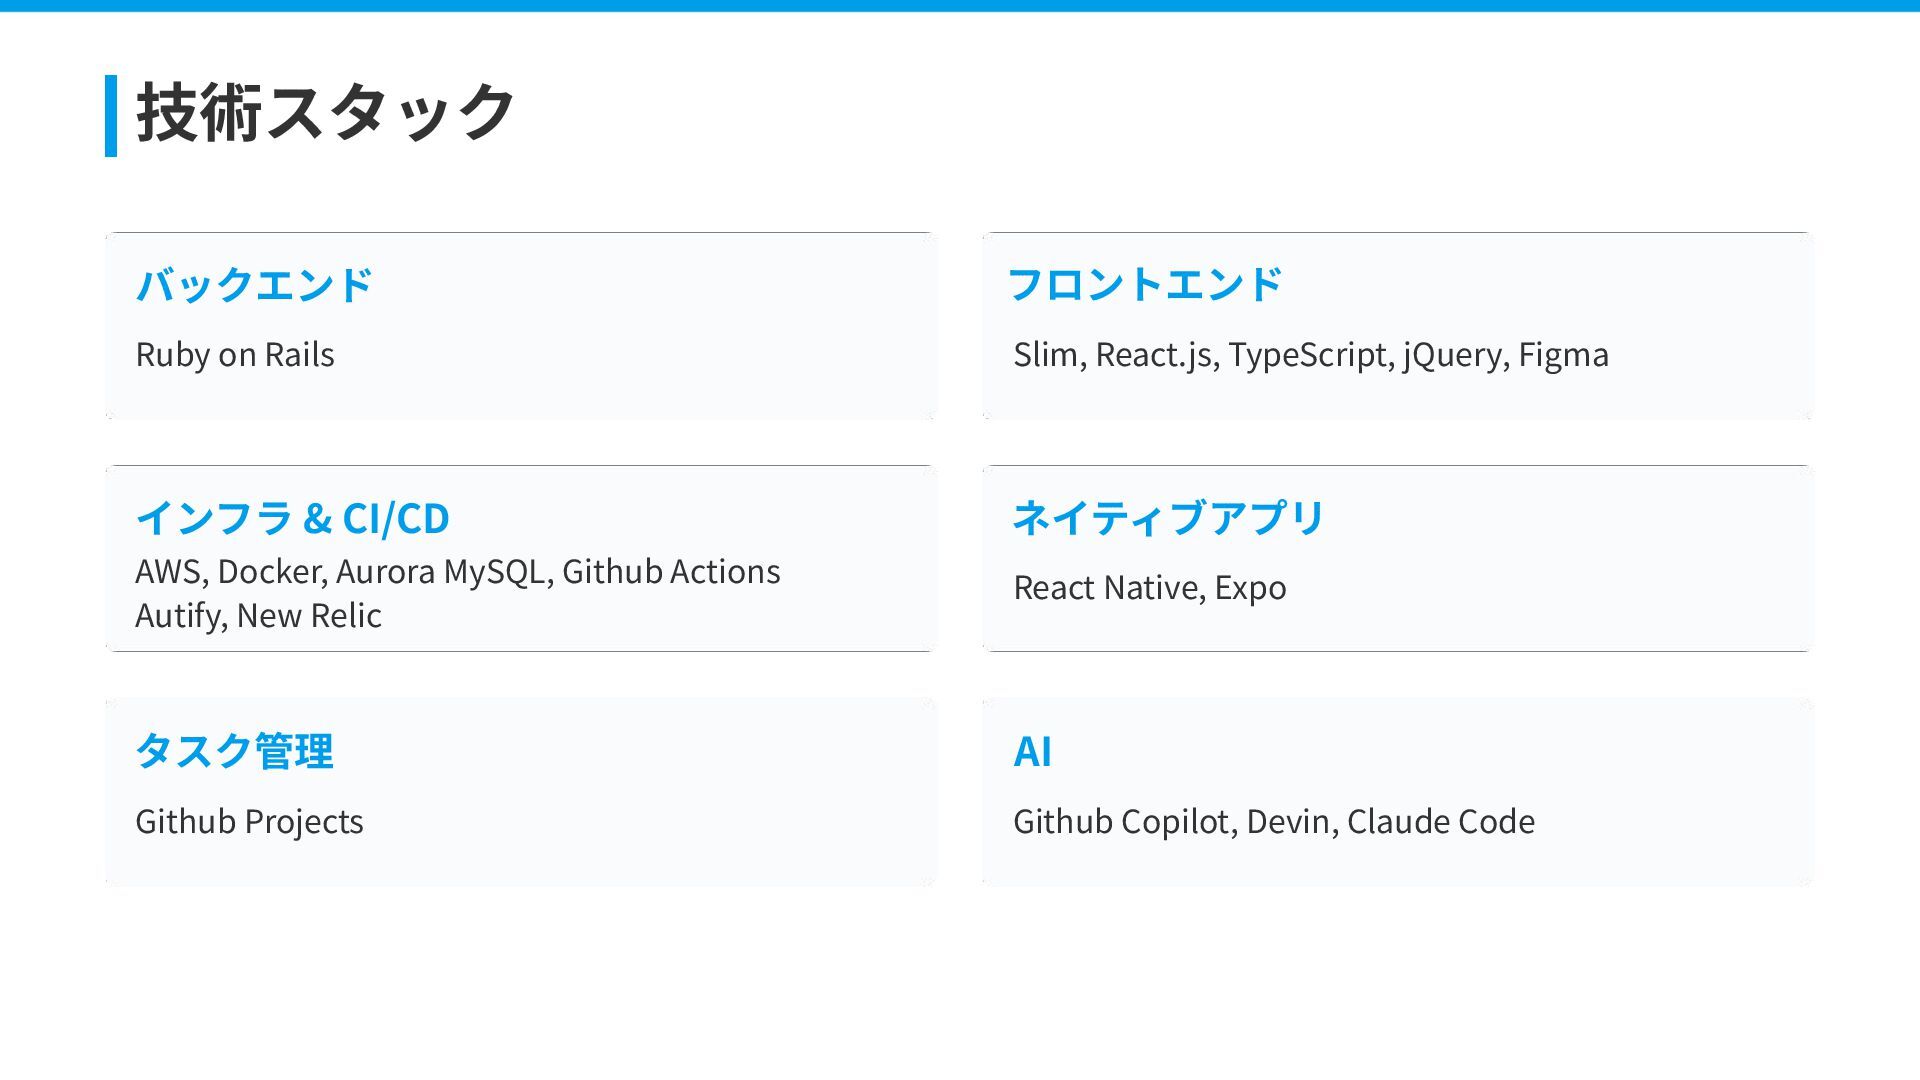Select the React Native text
Screen dimensions: 1920x1080
(x=1105, y=588)
